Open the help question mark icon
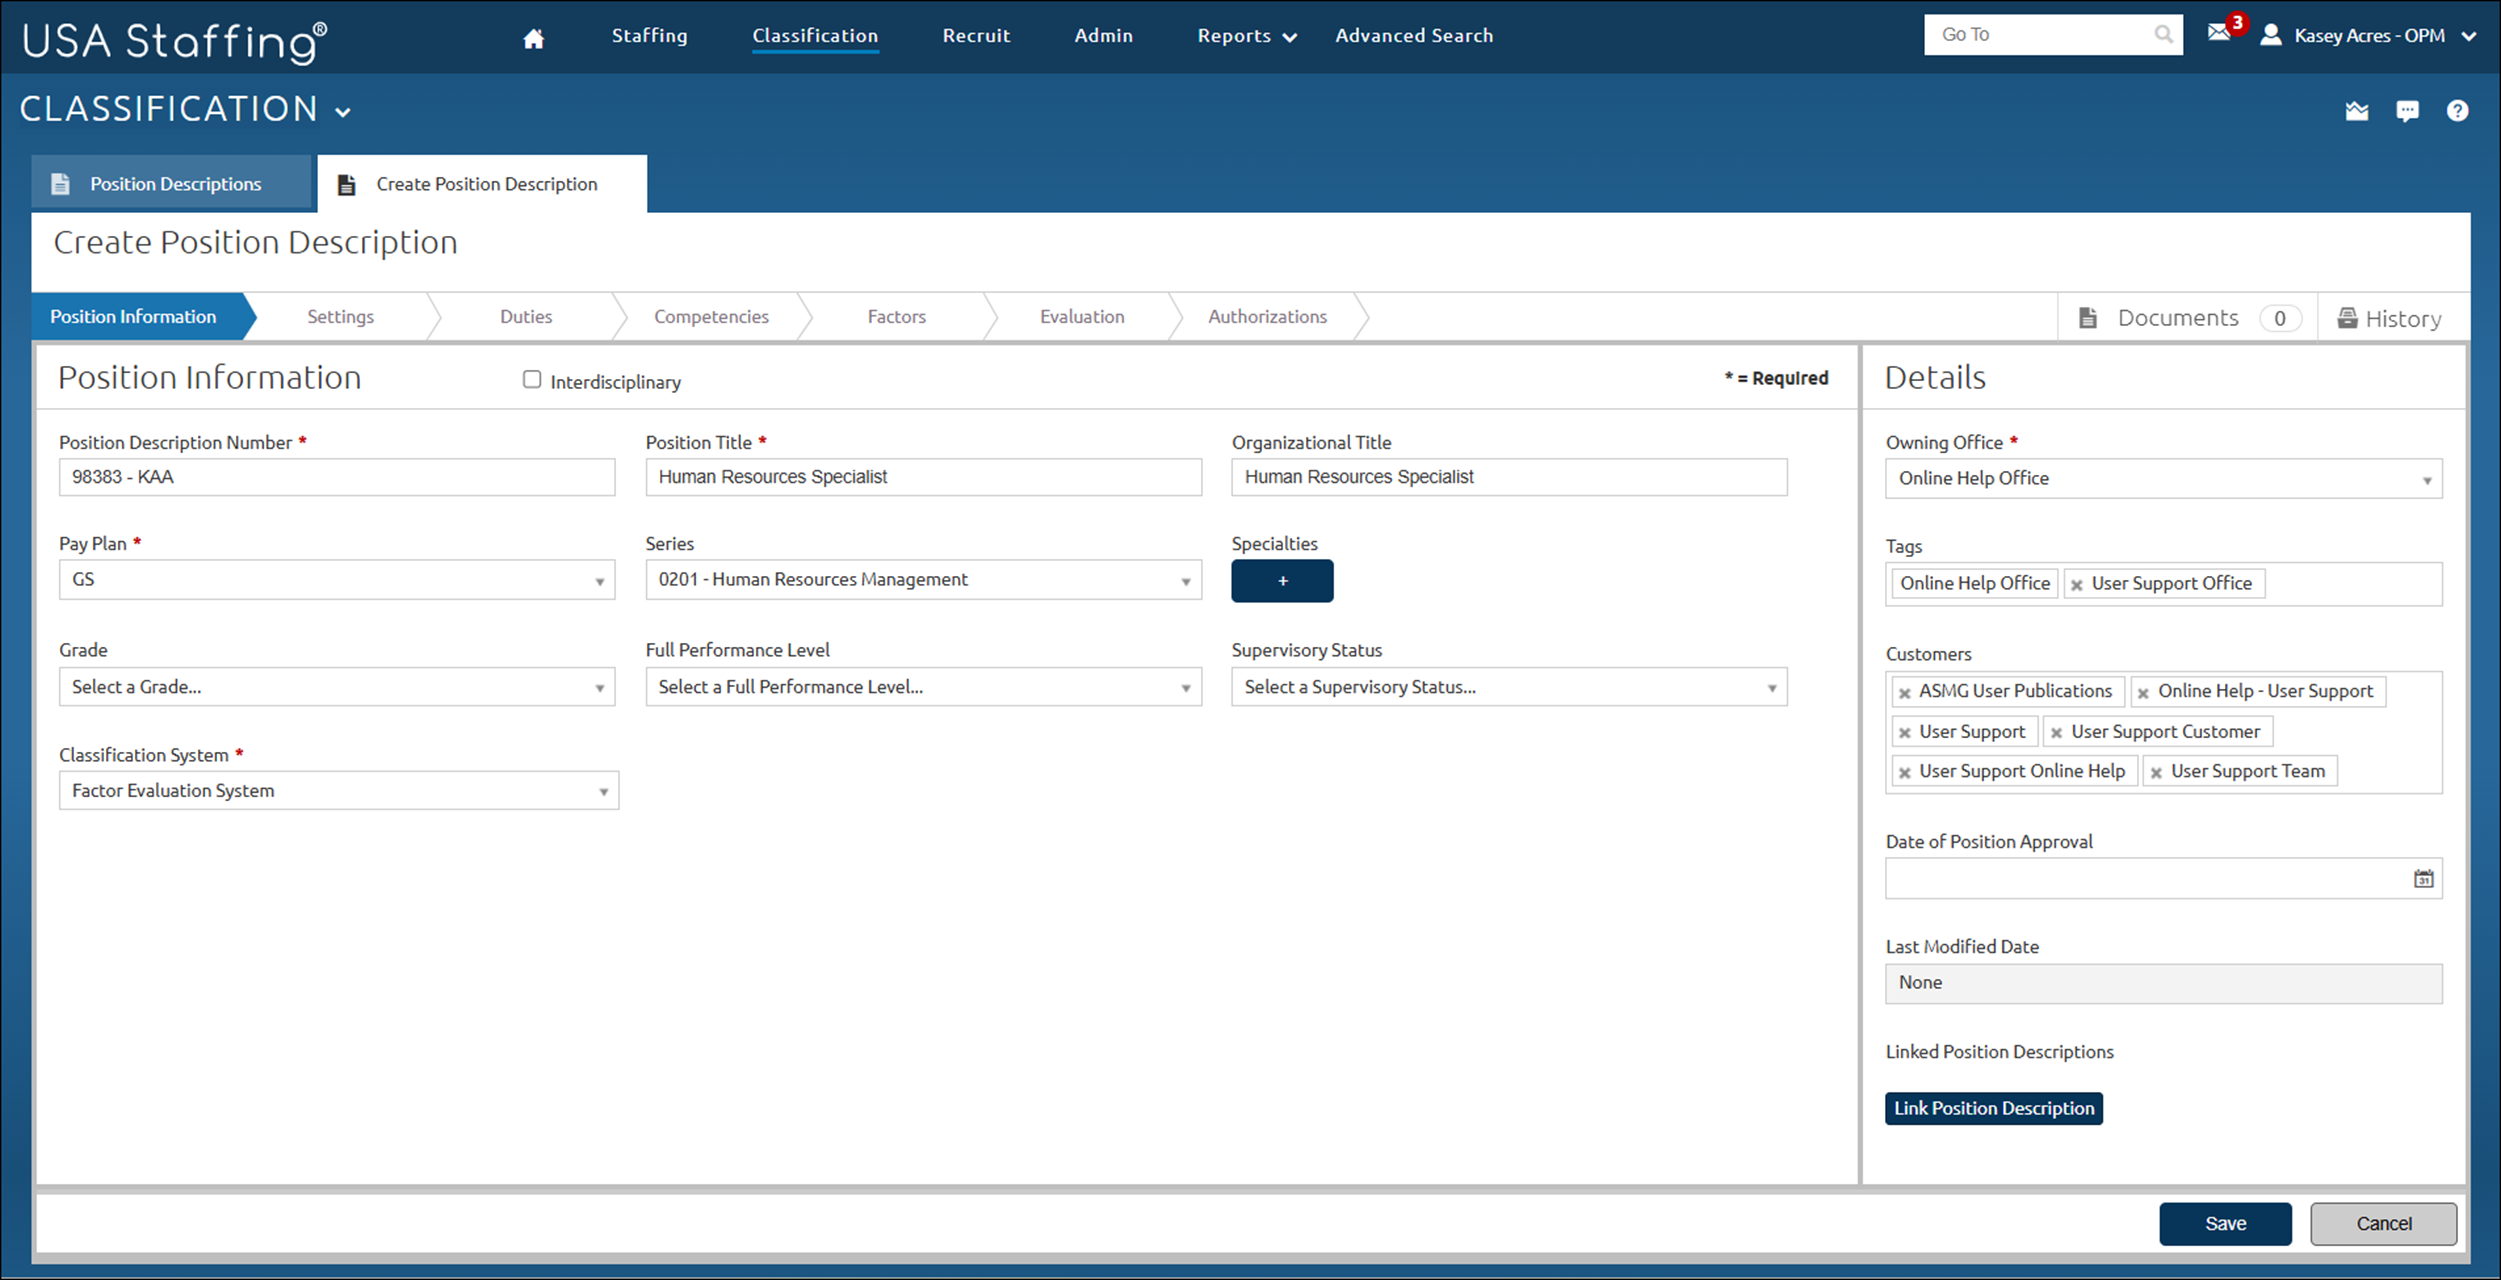Image resolution: width=2501 pixels, height=1280 pixels. coord(2457,111)
